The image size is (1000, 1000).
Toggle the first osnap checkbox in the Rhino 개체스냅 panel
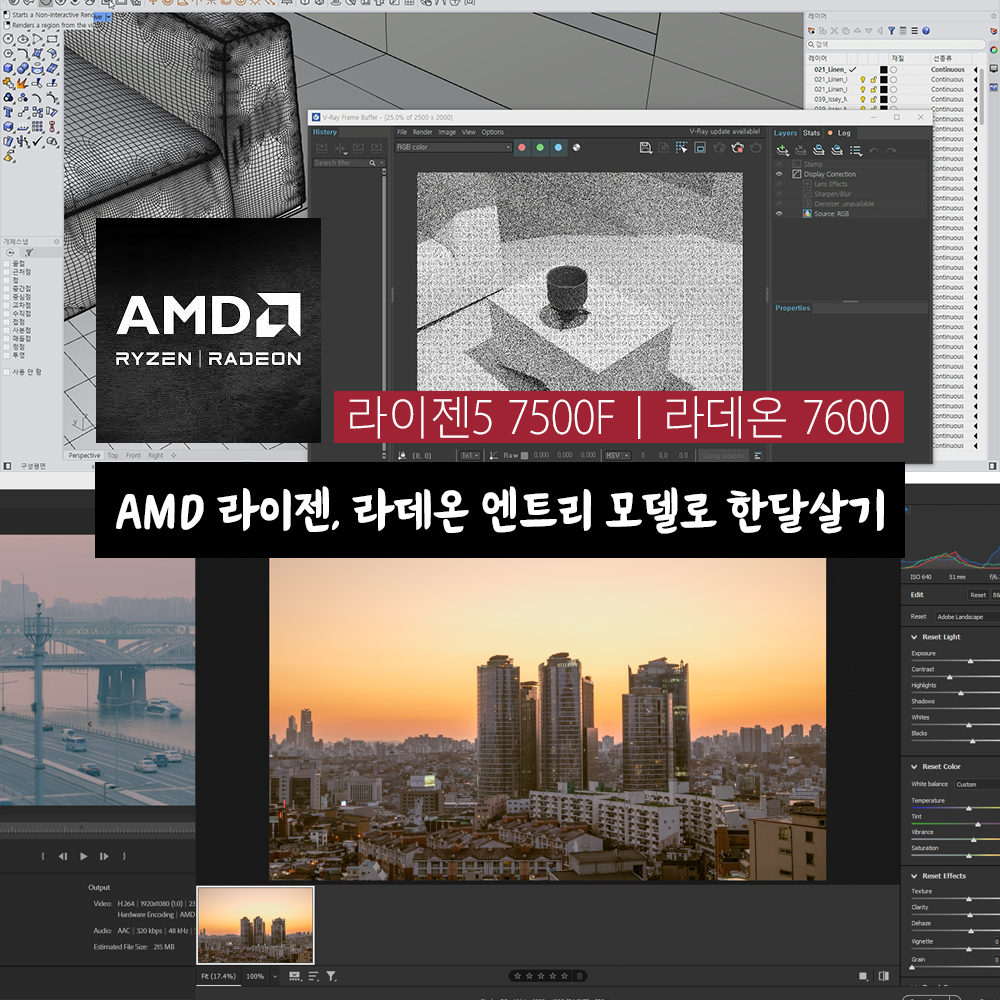click(6, 263)
